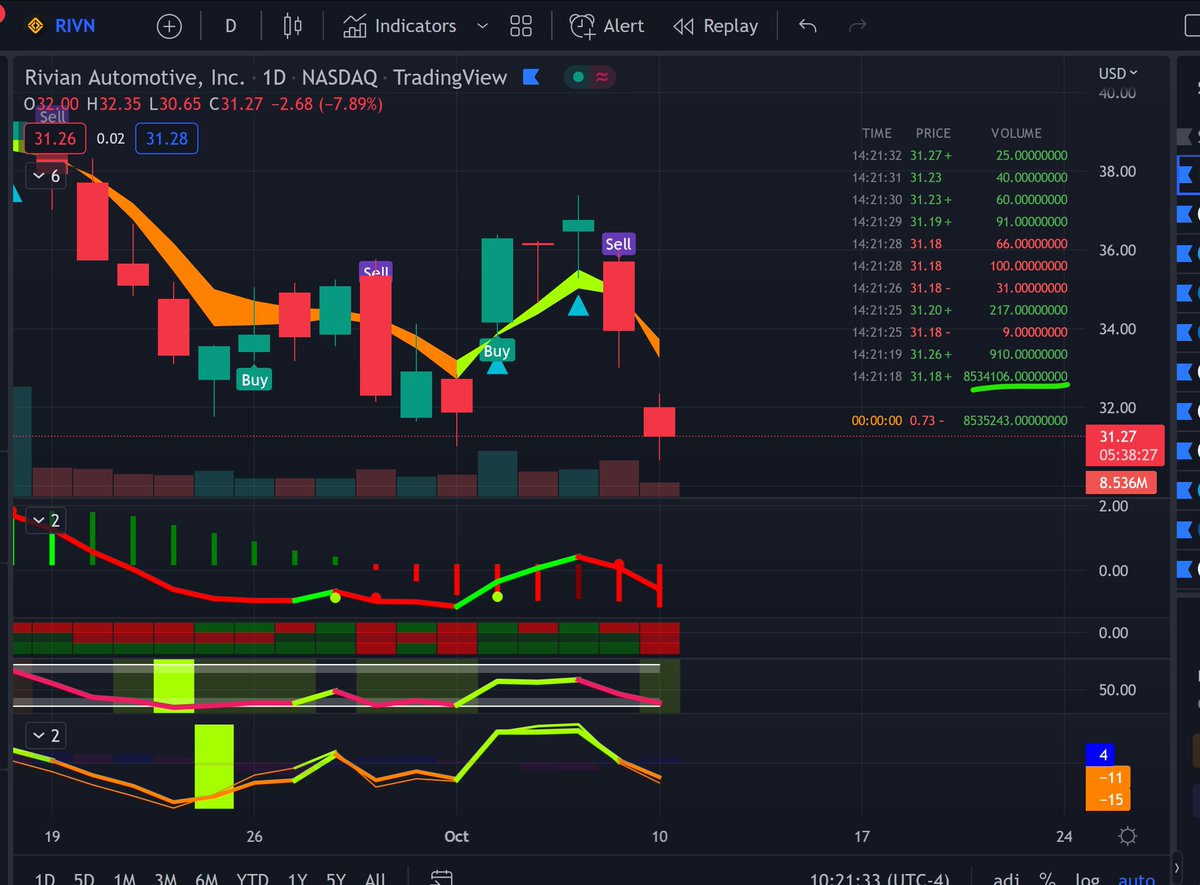Click the Buy signal label near the 26th

point(255,380)
